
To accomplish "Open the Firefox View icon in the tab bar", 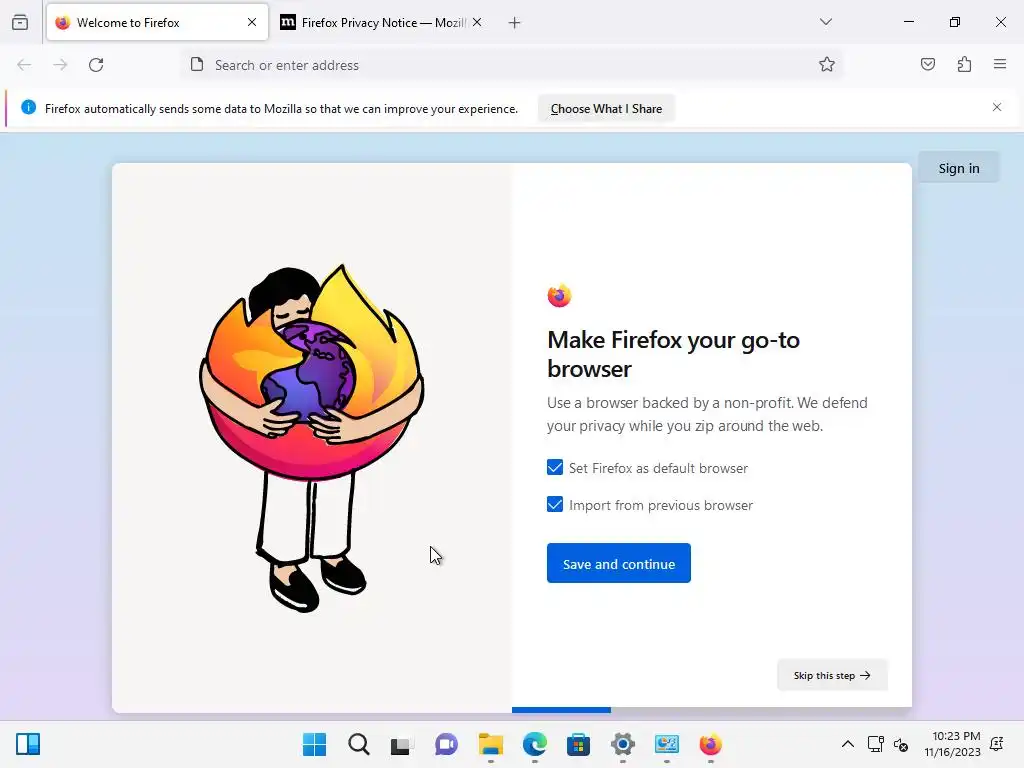I will click(x=20, y=23).
